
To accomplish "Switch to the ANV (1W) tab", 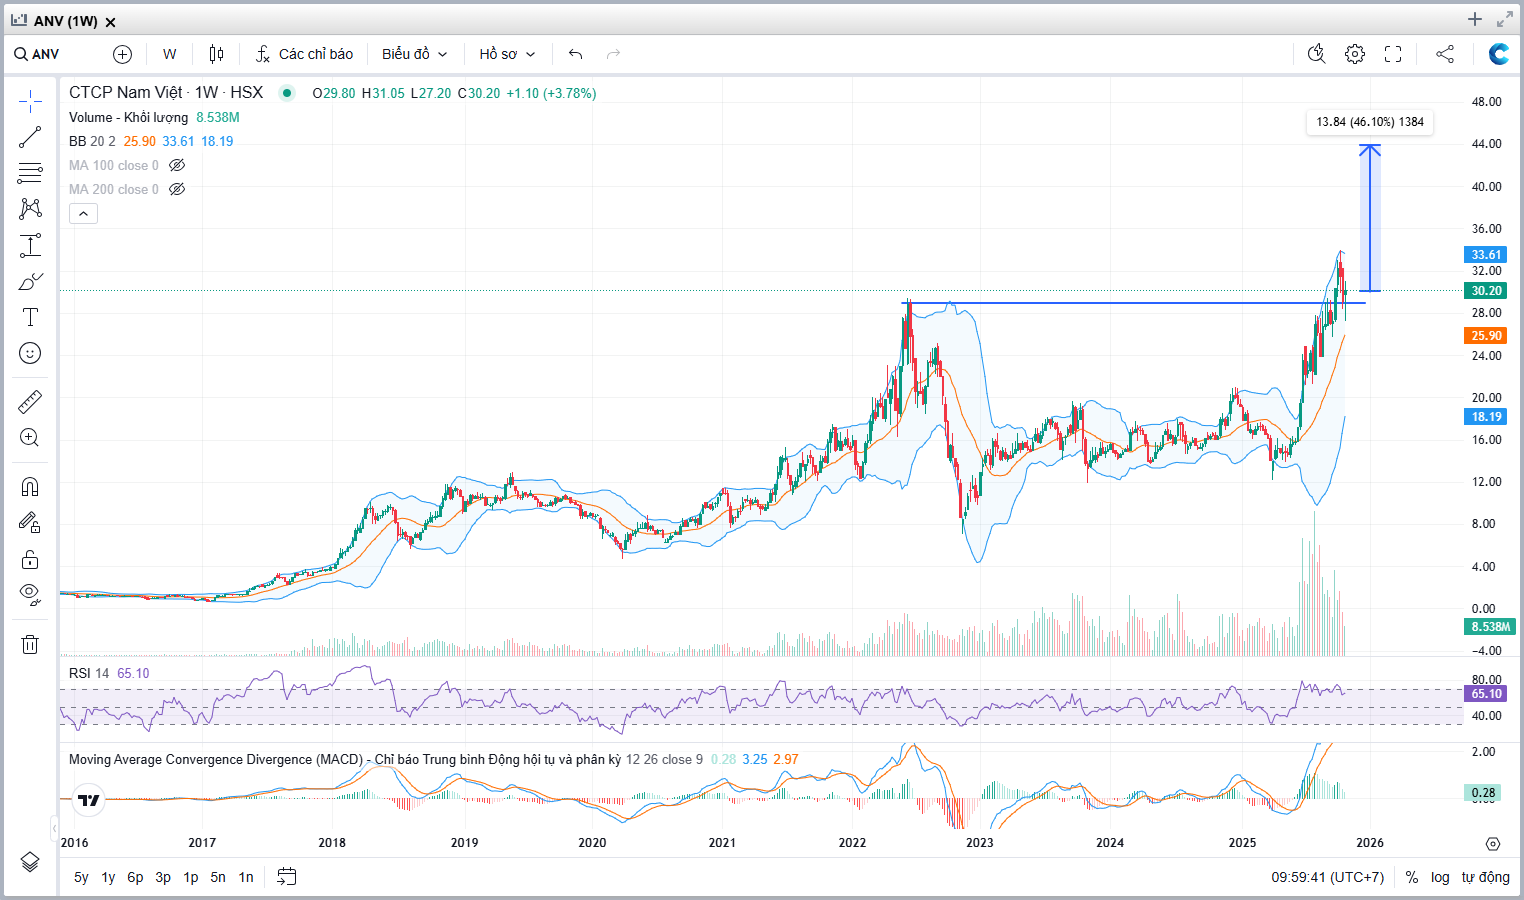I will pyautogui.click(x=64, y=21).
